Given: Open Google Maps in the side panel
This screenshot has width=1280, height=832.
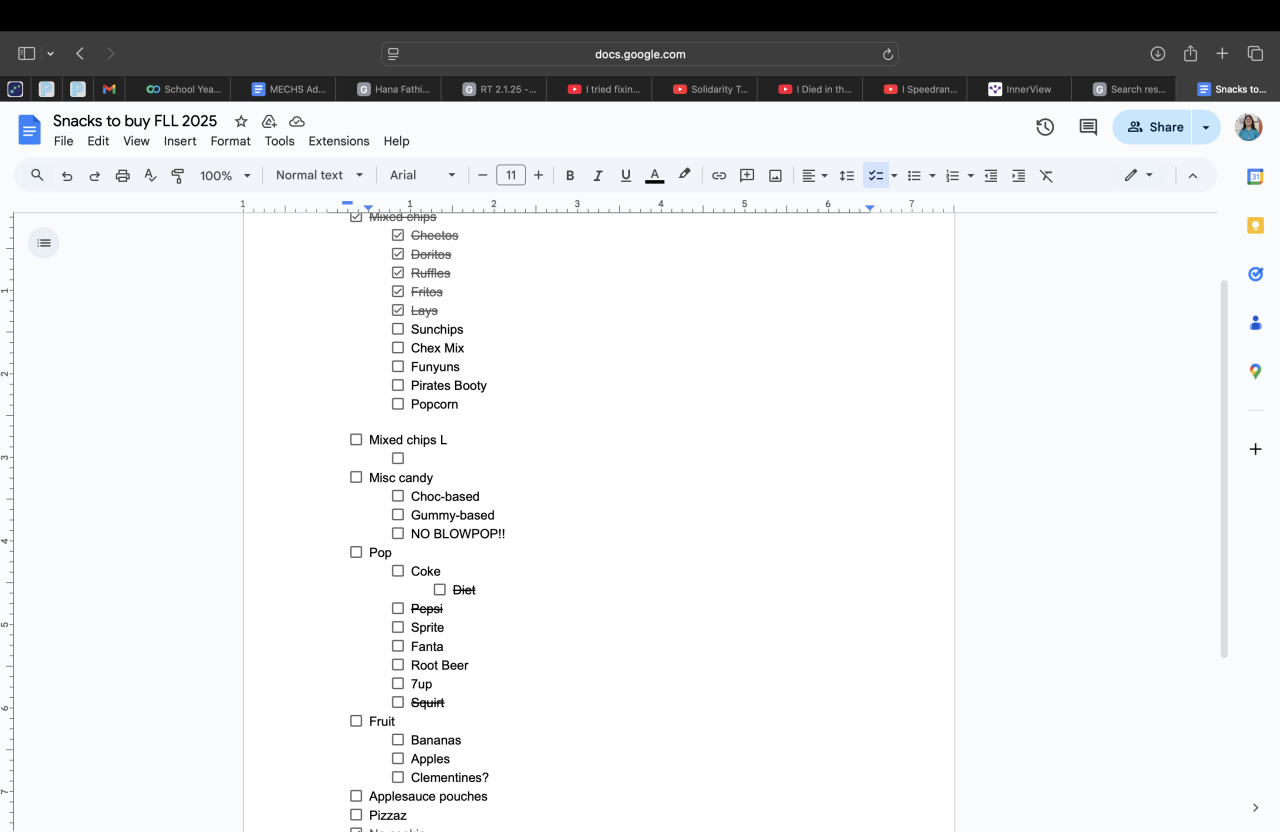Looking at the screenshot, I should (x=1255, y=372).
